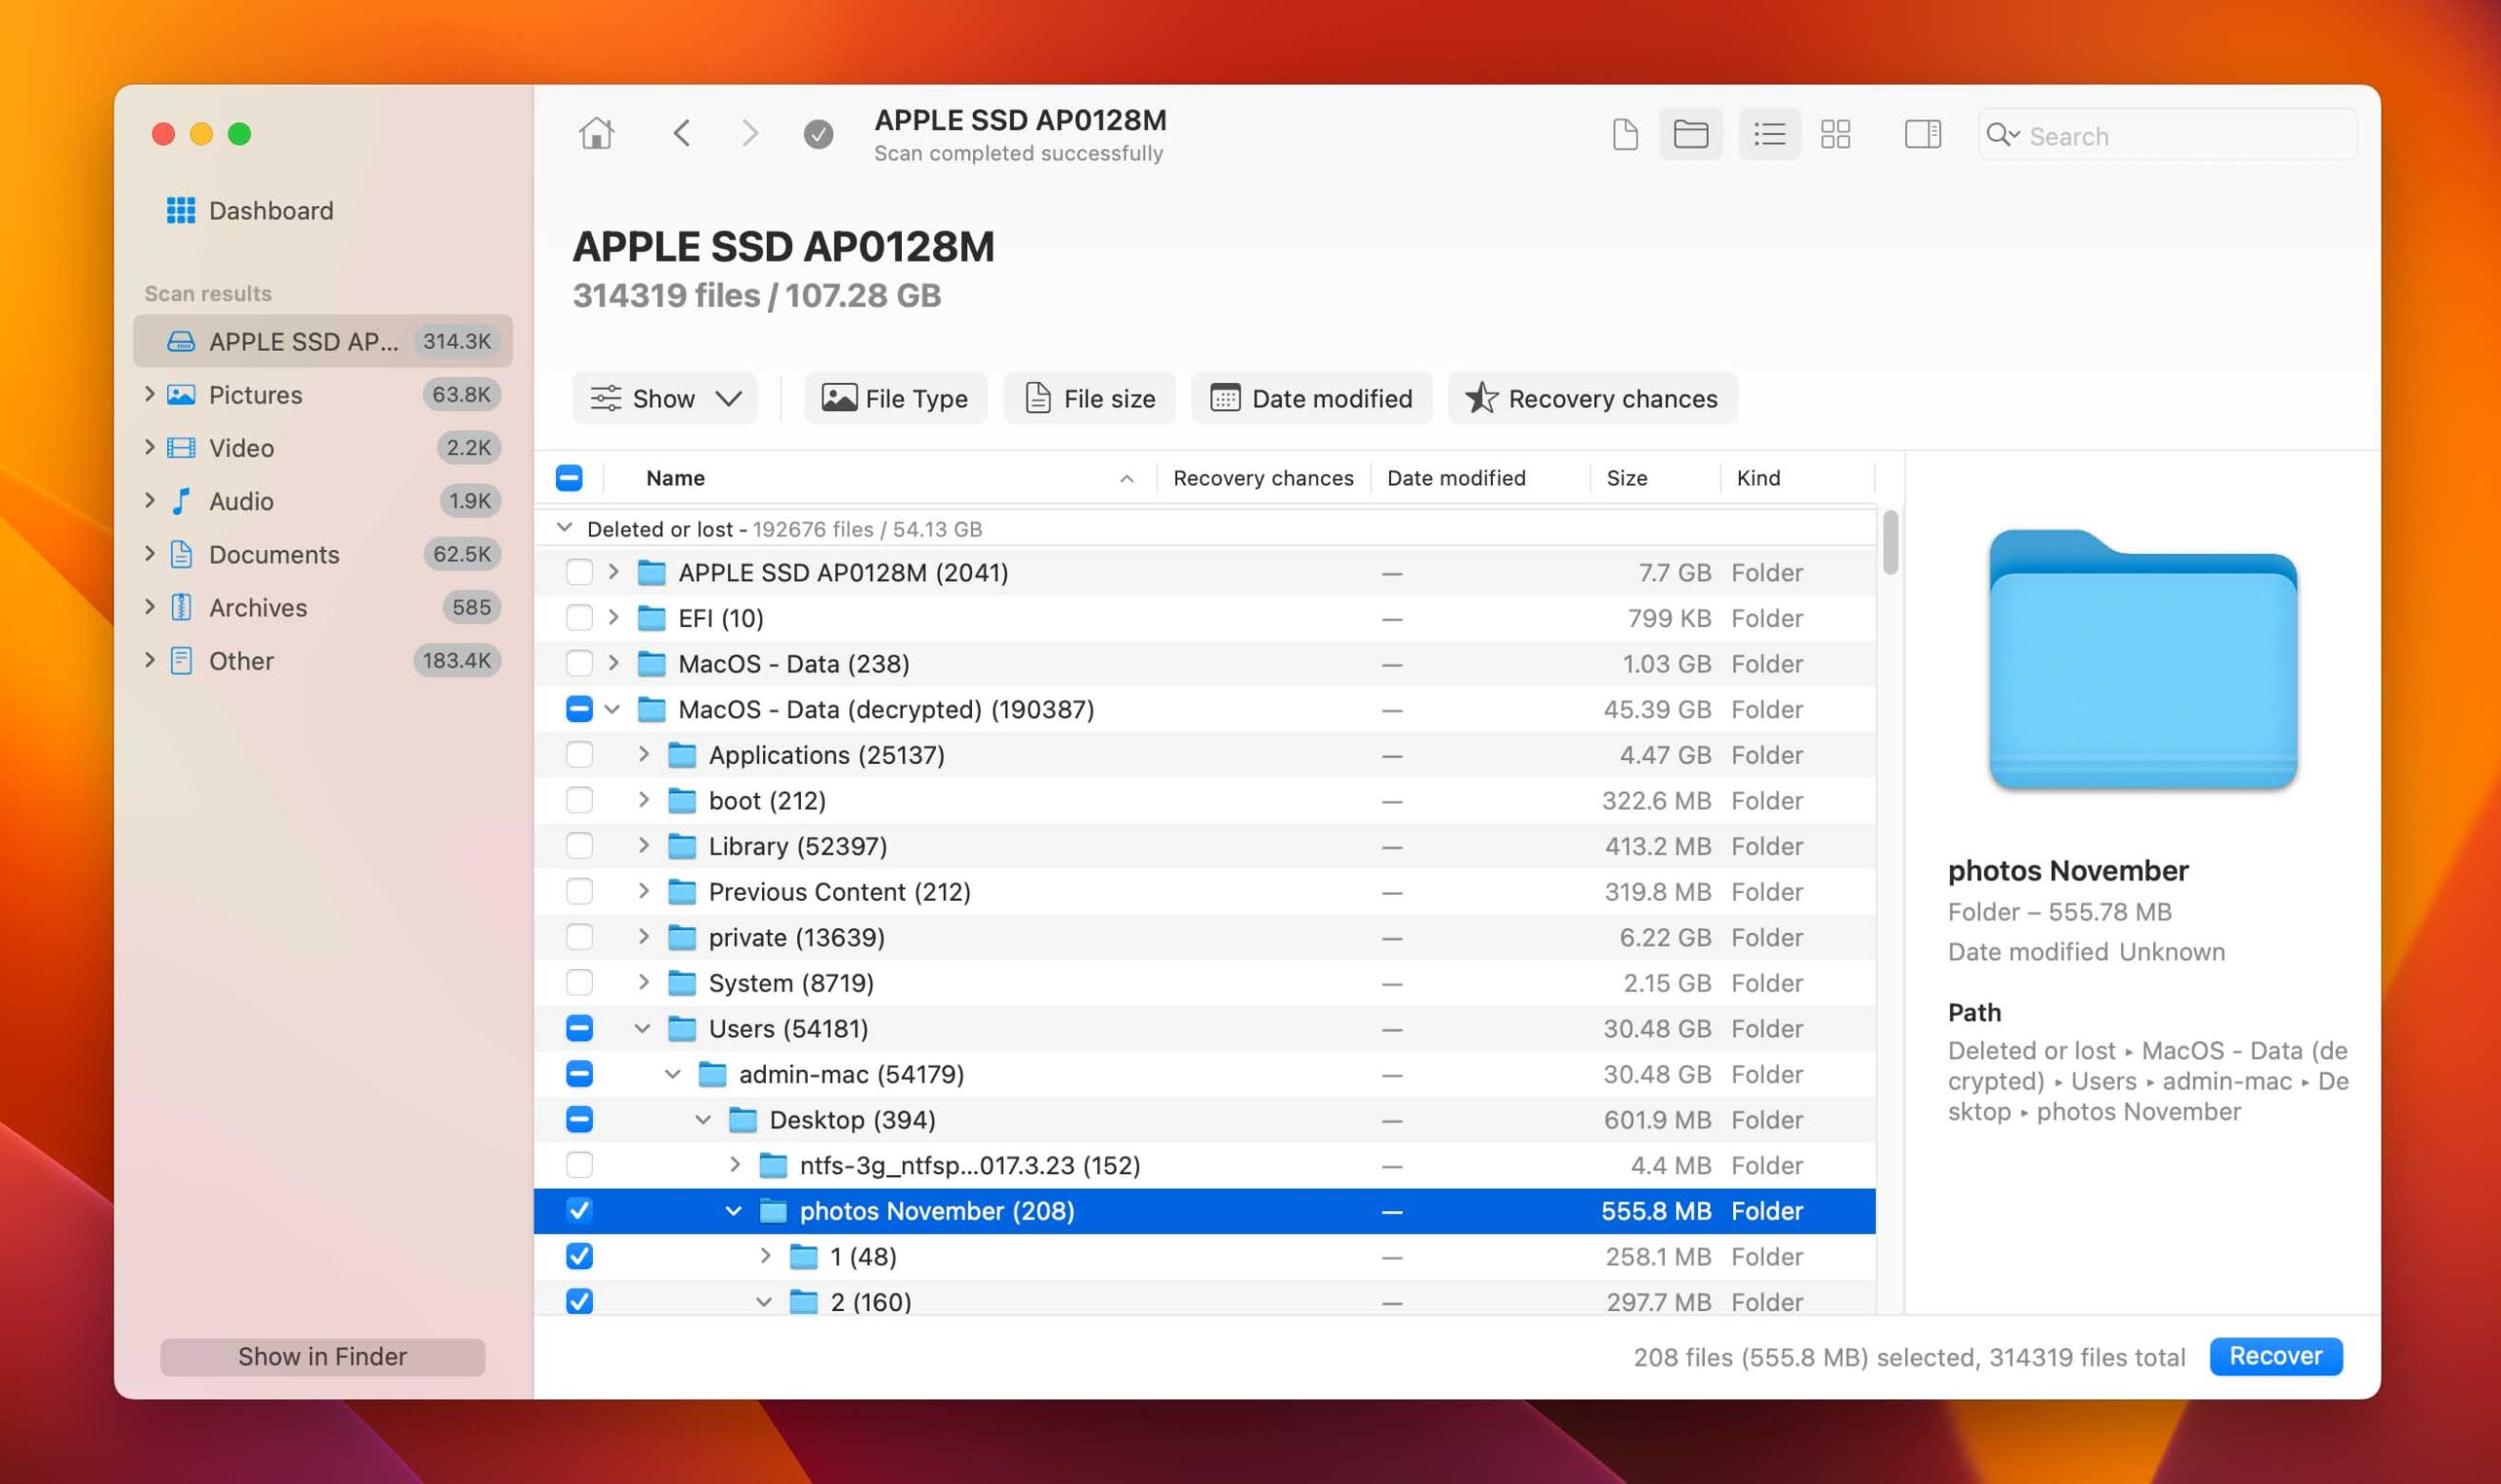Click the boot folder icon

click(x=682, y=800)
